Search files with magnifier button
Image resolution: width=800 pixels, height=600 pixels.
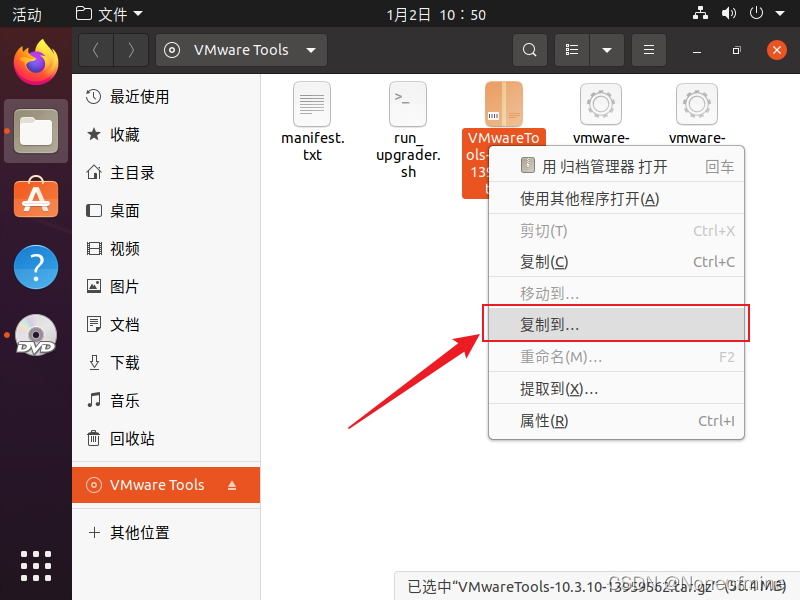(x=530, y=50)
